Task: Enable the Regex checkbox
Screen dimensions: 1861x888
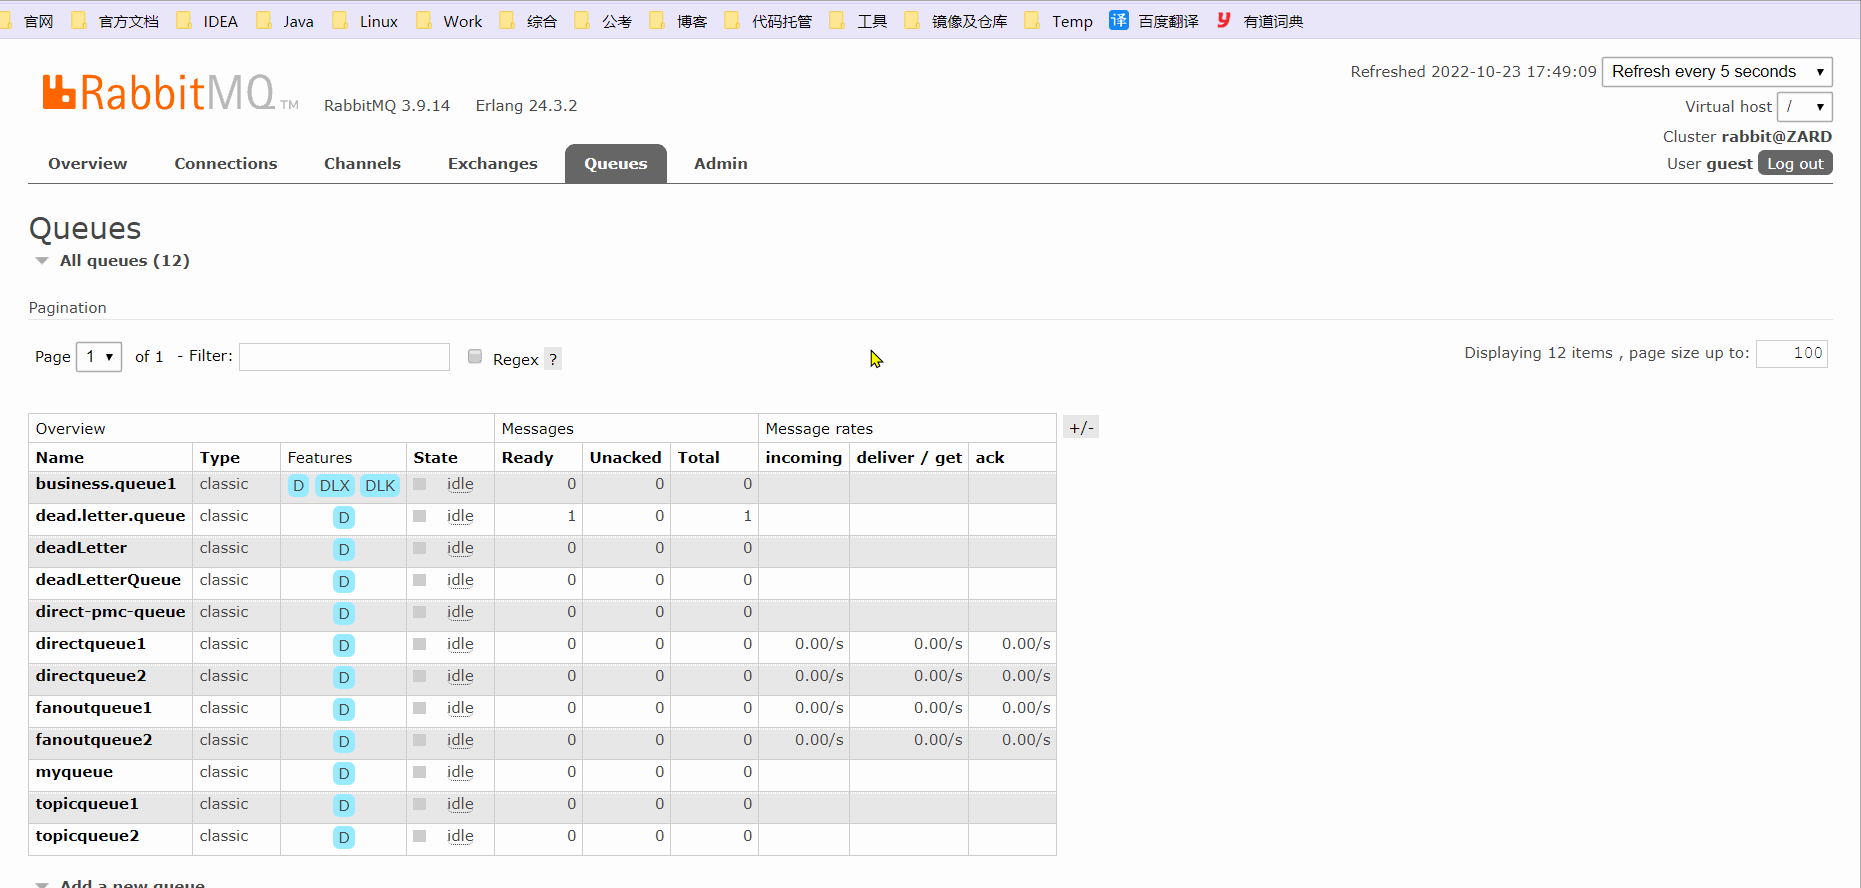Action: click(475, 356)
